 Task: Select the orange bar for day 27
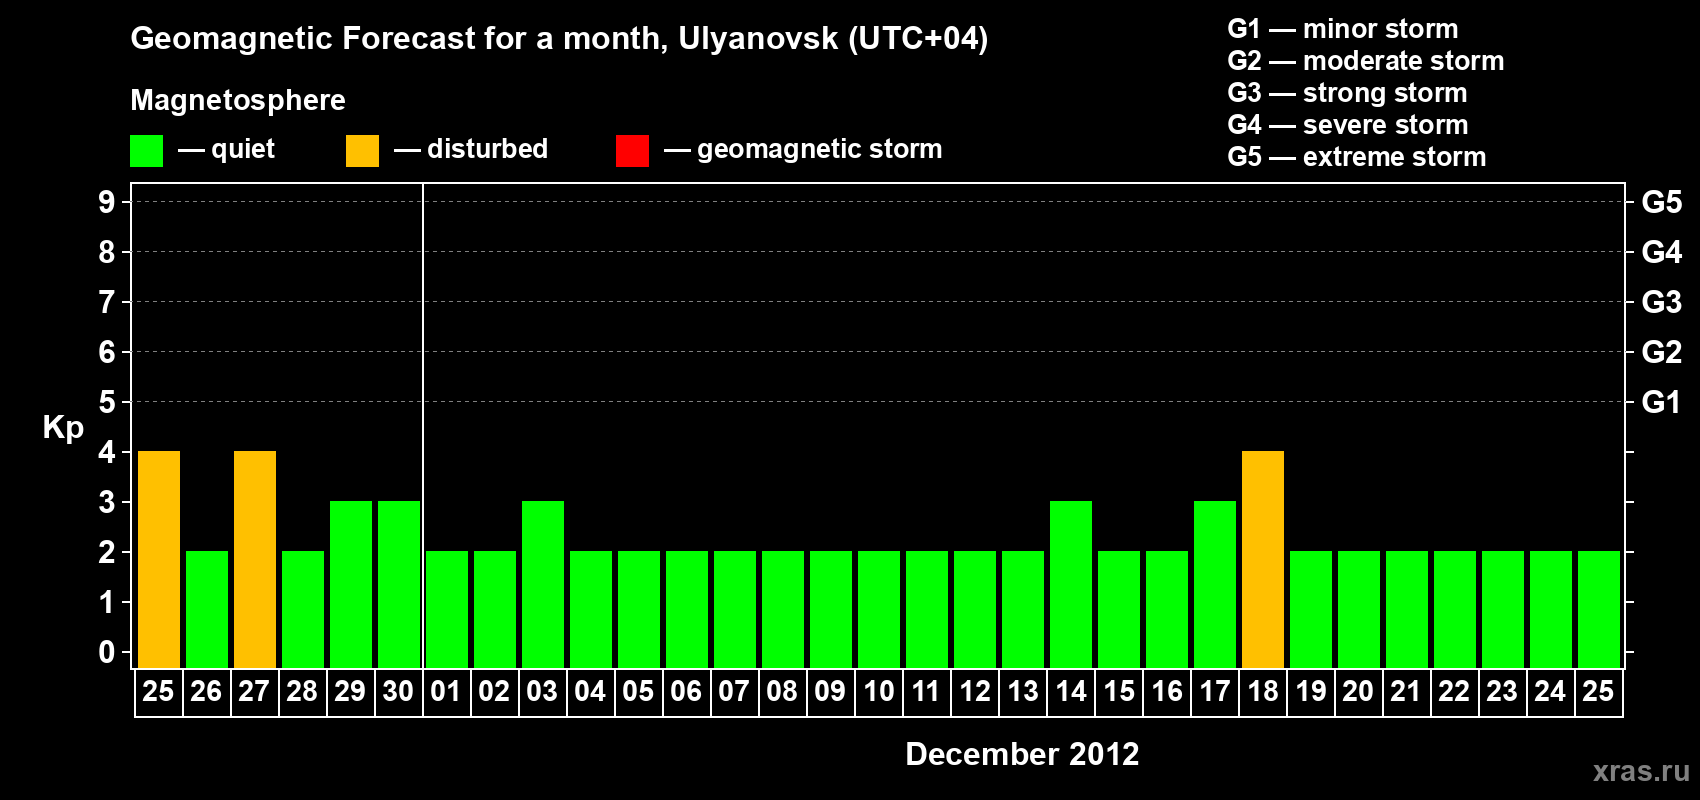point(255,559)
